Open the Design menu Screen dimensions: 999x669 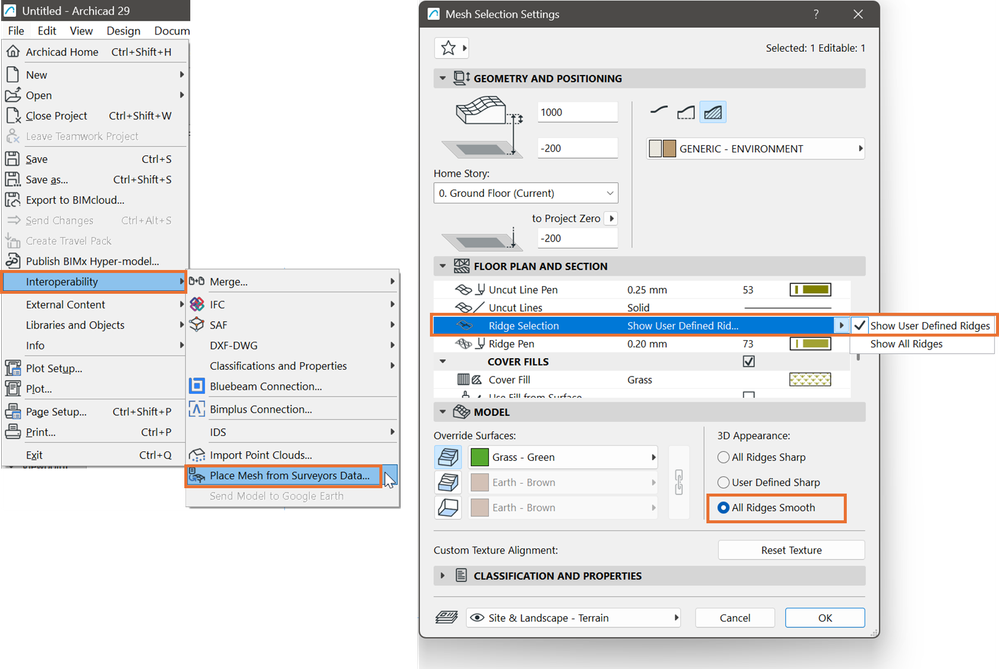(x=124, y=31)
